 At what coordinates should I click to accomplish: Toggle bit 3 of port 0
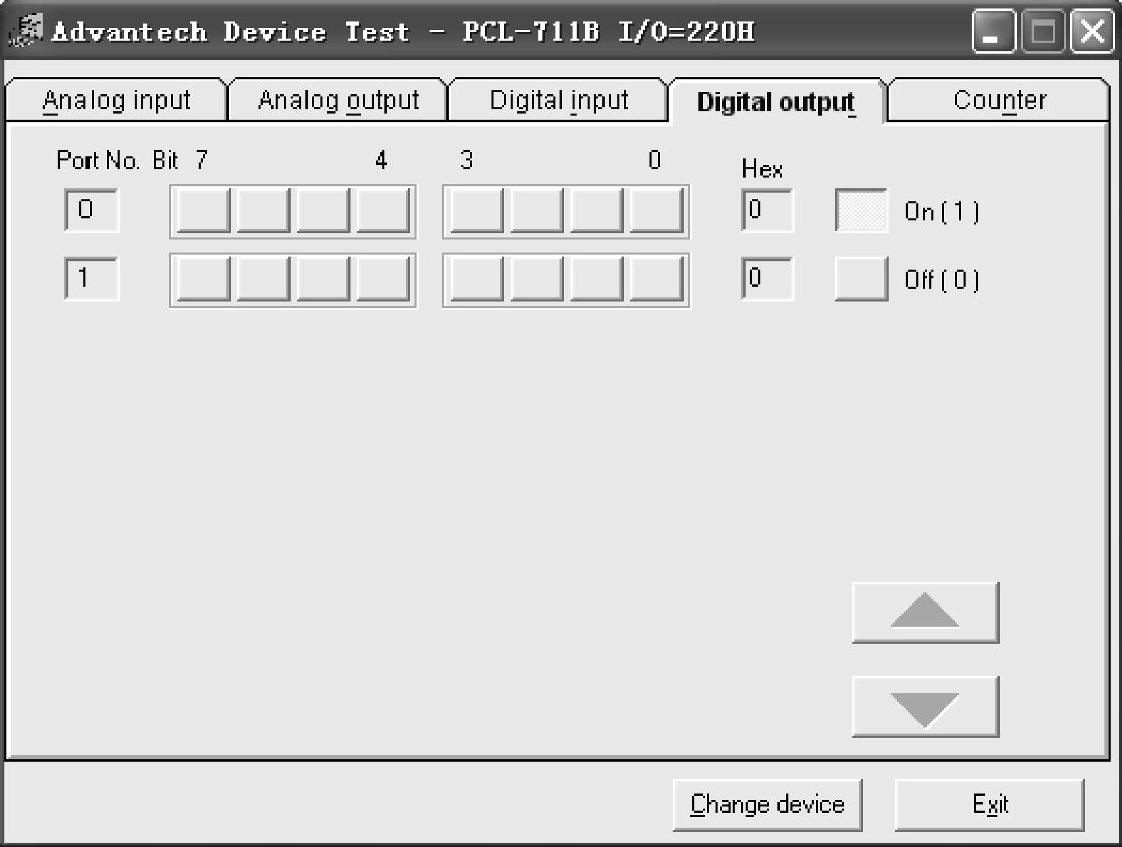[477, 211]
